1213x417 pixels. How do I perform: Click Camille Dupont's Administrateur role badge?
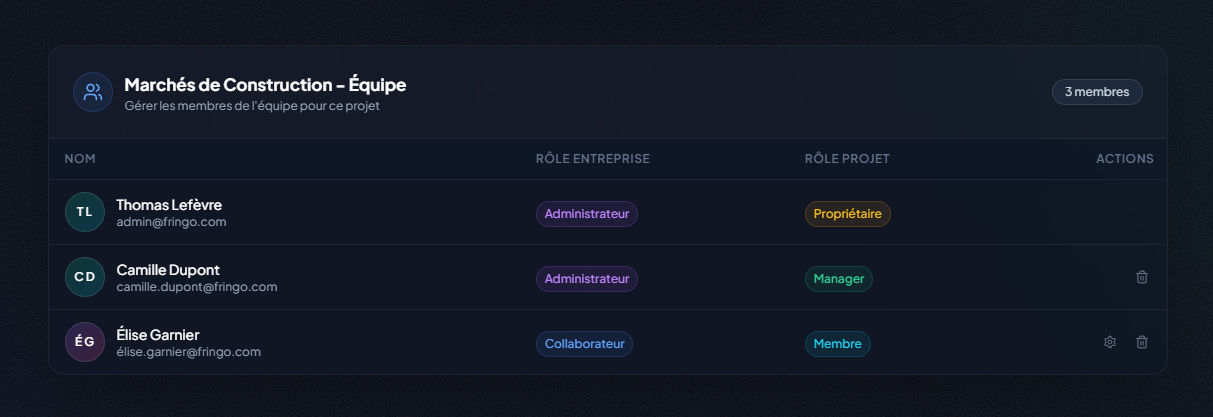point(586,279)
